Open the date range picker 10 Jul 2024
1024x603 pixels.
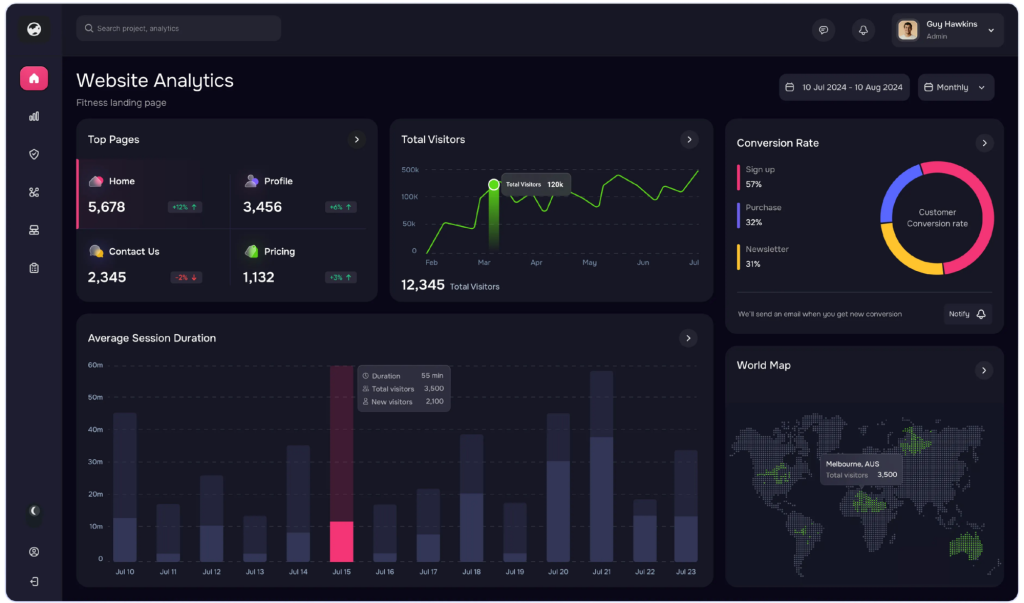pos(844,87)
